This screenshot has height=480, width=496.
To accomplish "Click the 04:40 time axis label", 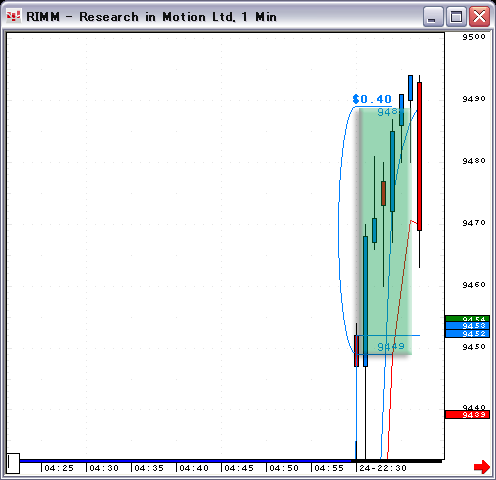I will click(194, 468).
